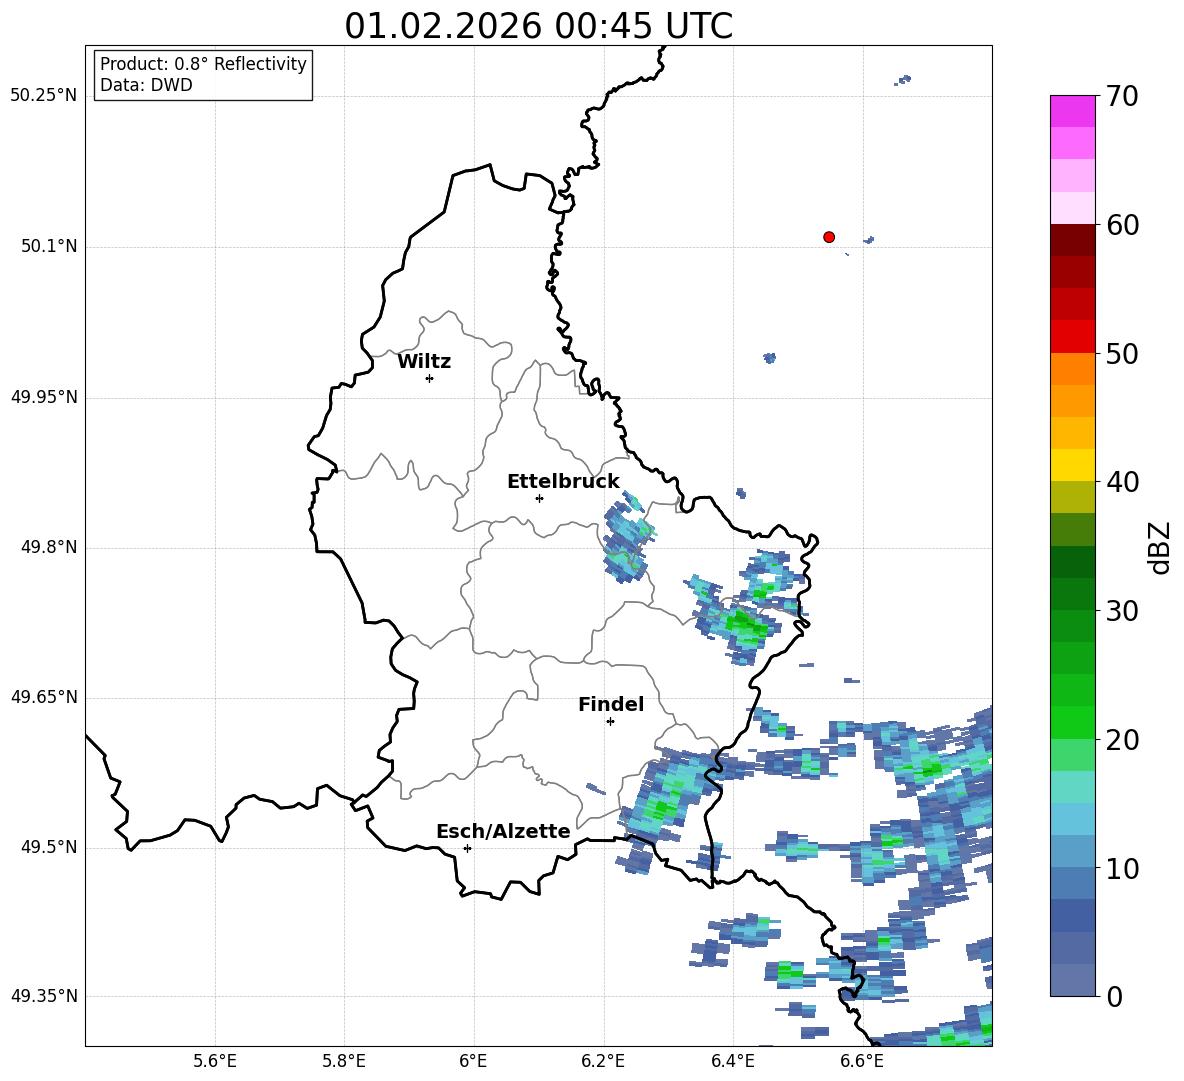Click the Findel city label
This screenshot has width=1184, height=1081.
coord(611,704)
